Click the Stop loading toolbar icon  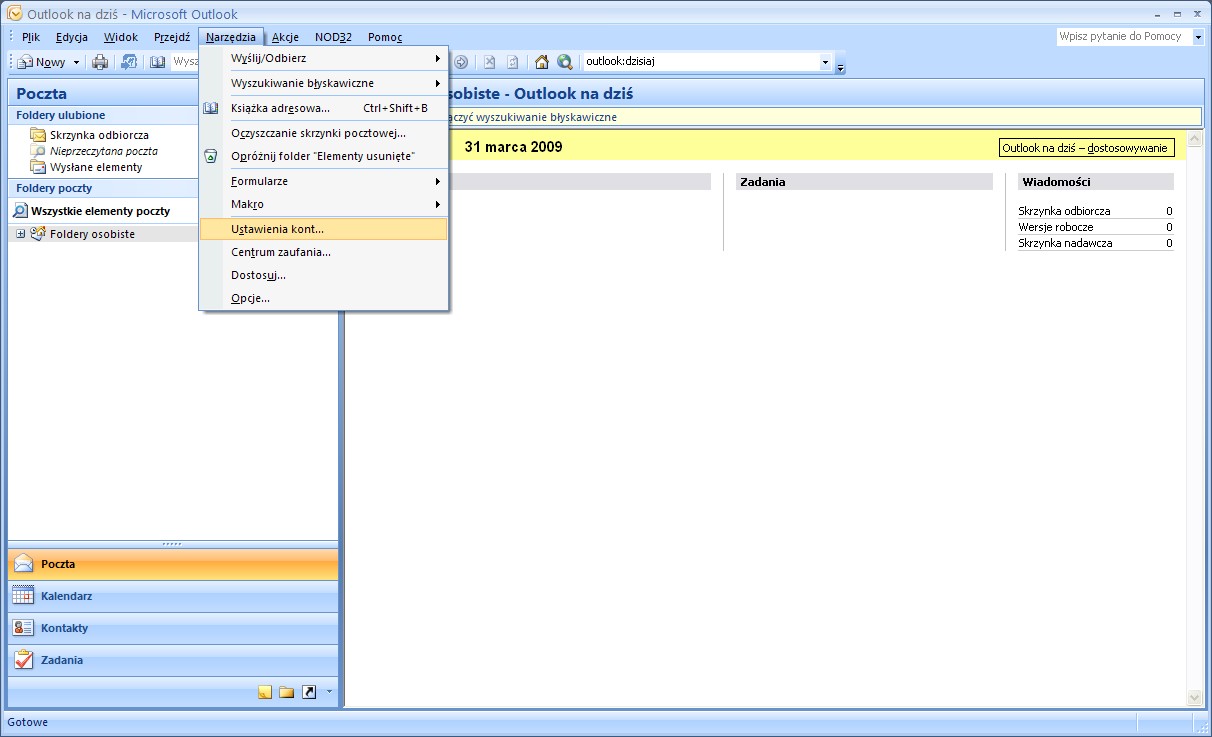coord(490,62)
